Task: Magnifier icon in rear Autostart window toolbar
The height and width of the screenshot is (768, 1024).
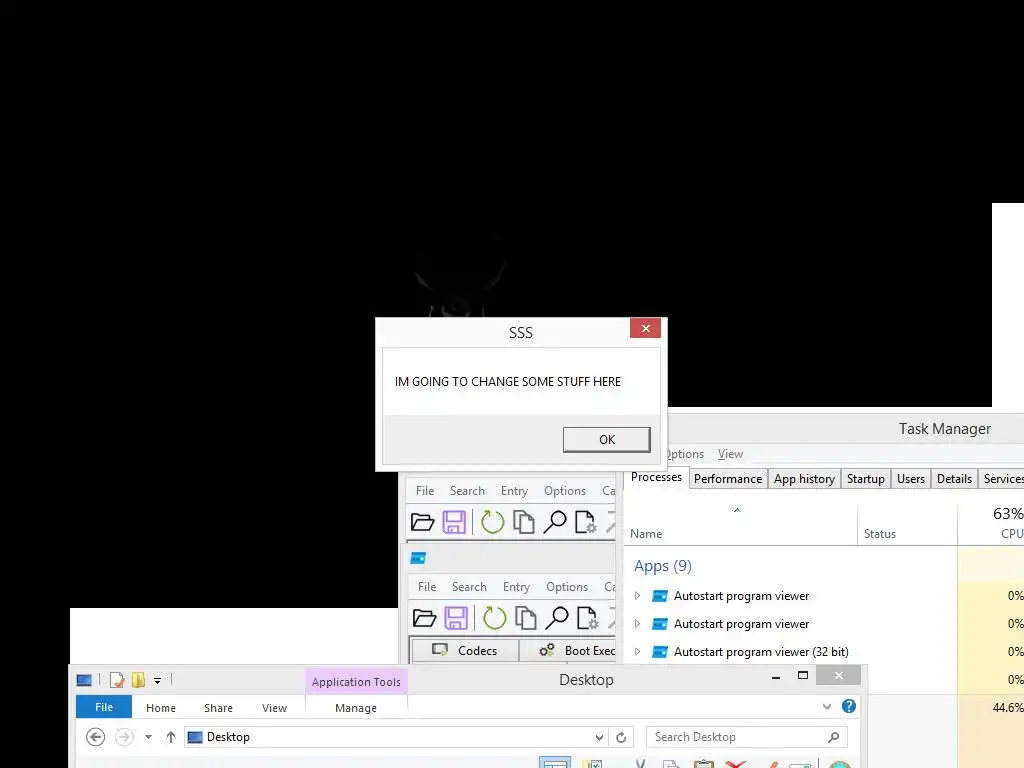Action: point(555,522)
